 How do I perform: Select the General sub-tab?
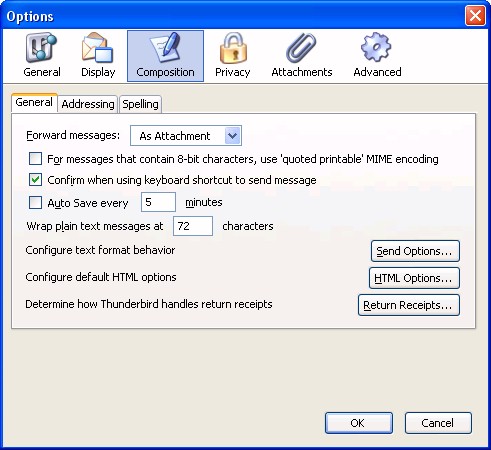(34, 102)
